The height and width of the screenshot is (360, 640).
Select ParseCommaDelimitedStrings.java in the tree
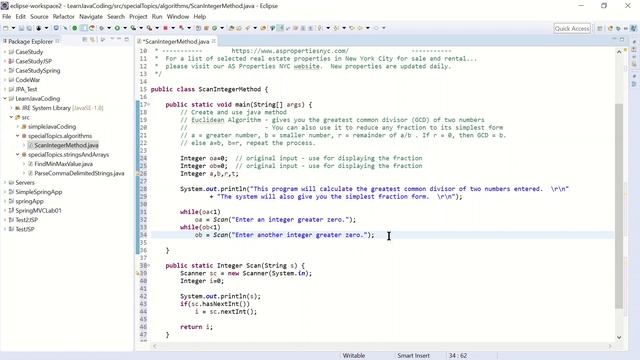click(x=79, y=173)
